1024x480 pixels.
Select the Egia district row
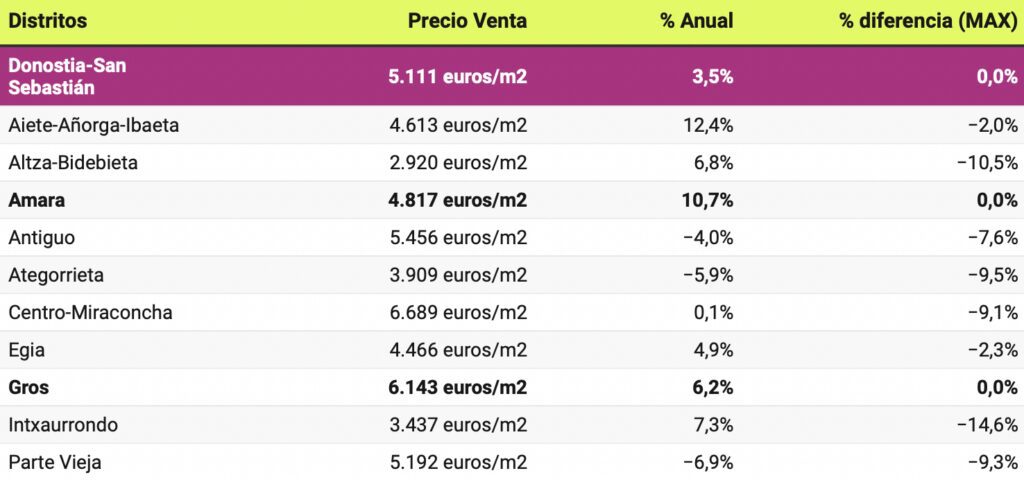(27, 350)
